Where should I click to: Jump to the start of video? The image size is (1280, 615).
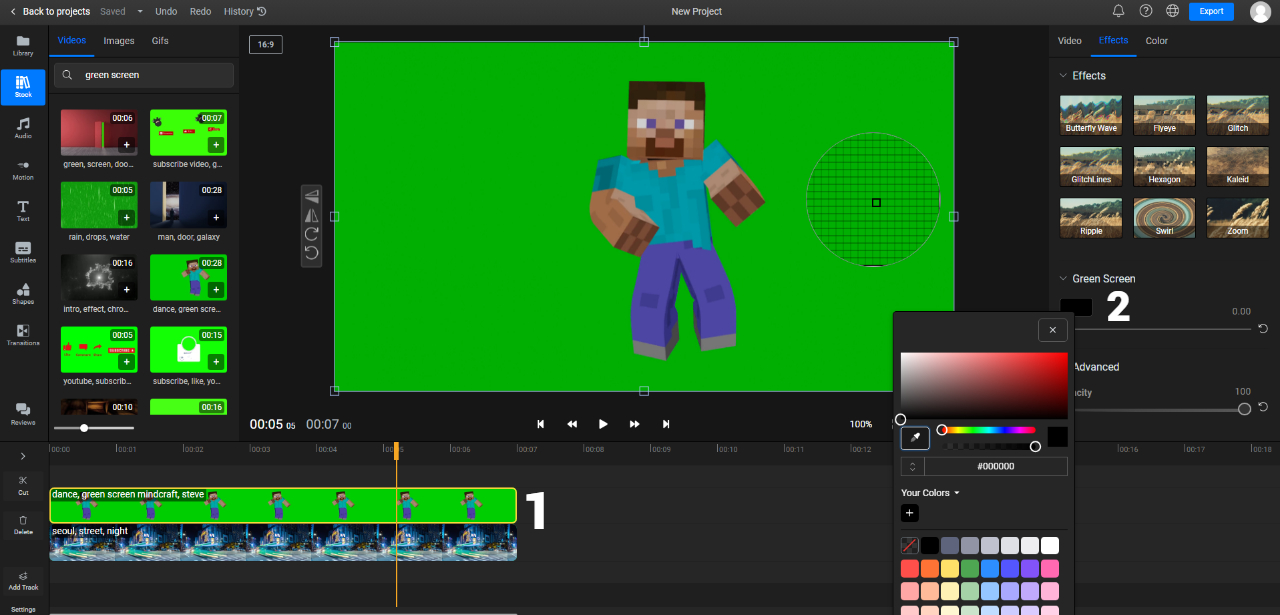tap(541, 424)
